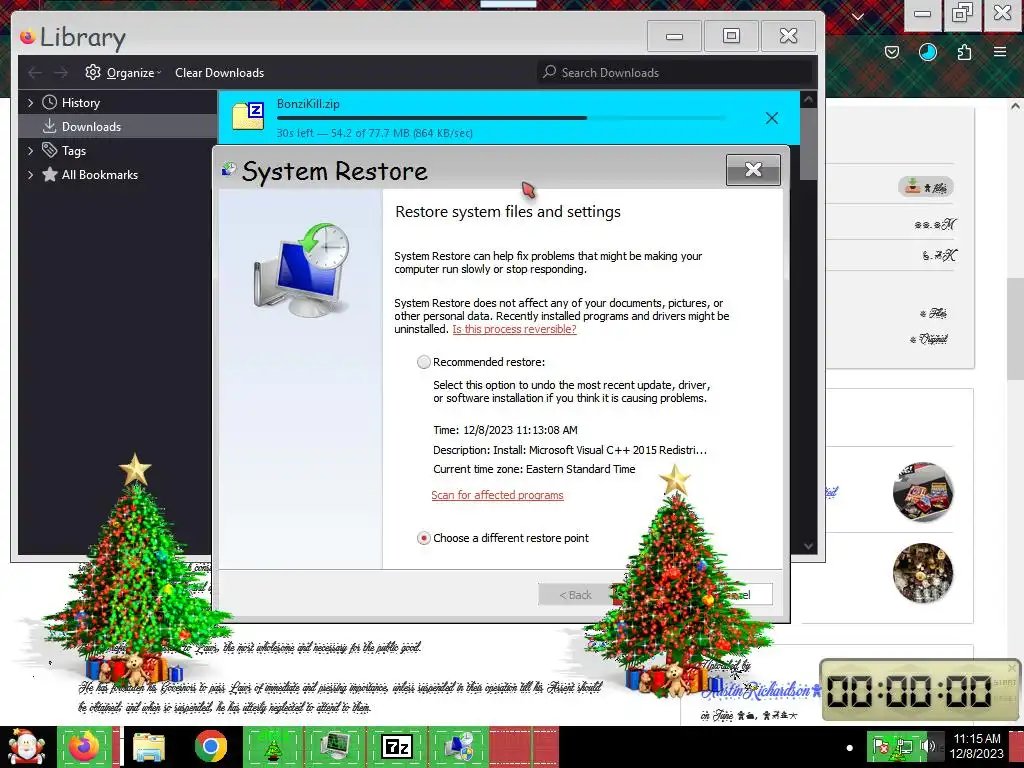Open Firefox downloads progress indicator
The image size is (1024, 768).
pyautogui.click(x=927, y=52)
